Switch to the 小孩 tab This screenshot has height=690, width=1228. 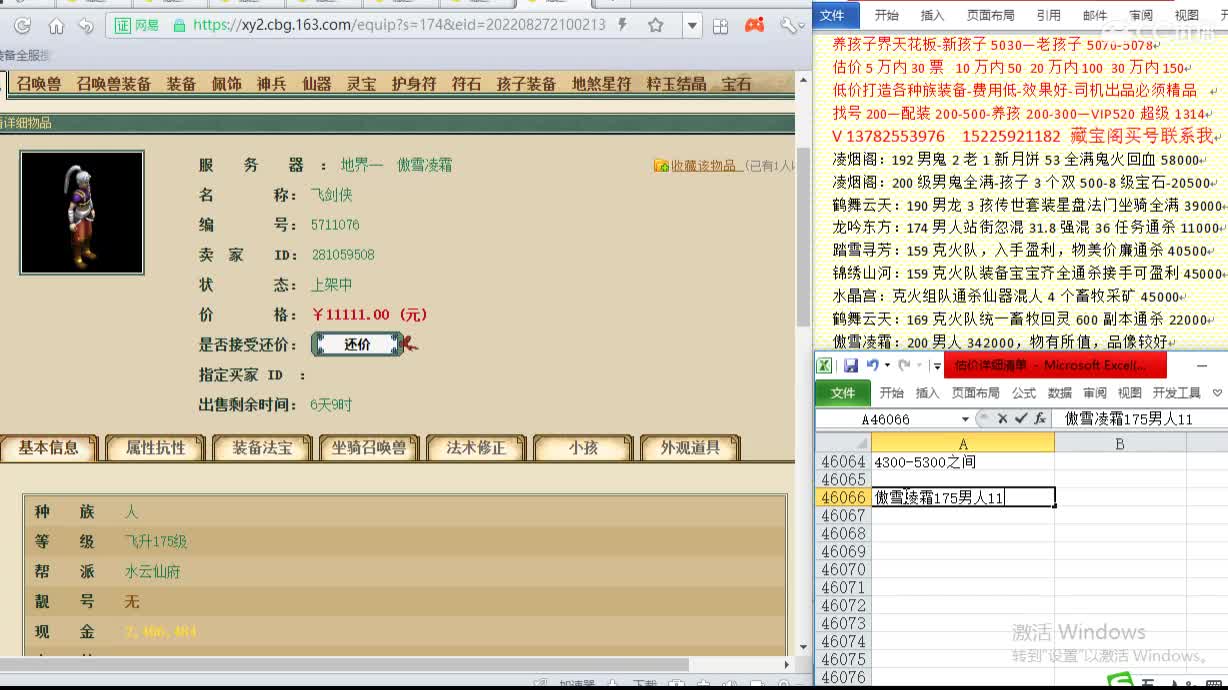583,447
